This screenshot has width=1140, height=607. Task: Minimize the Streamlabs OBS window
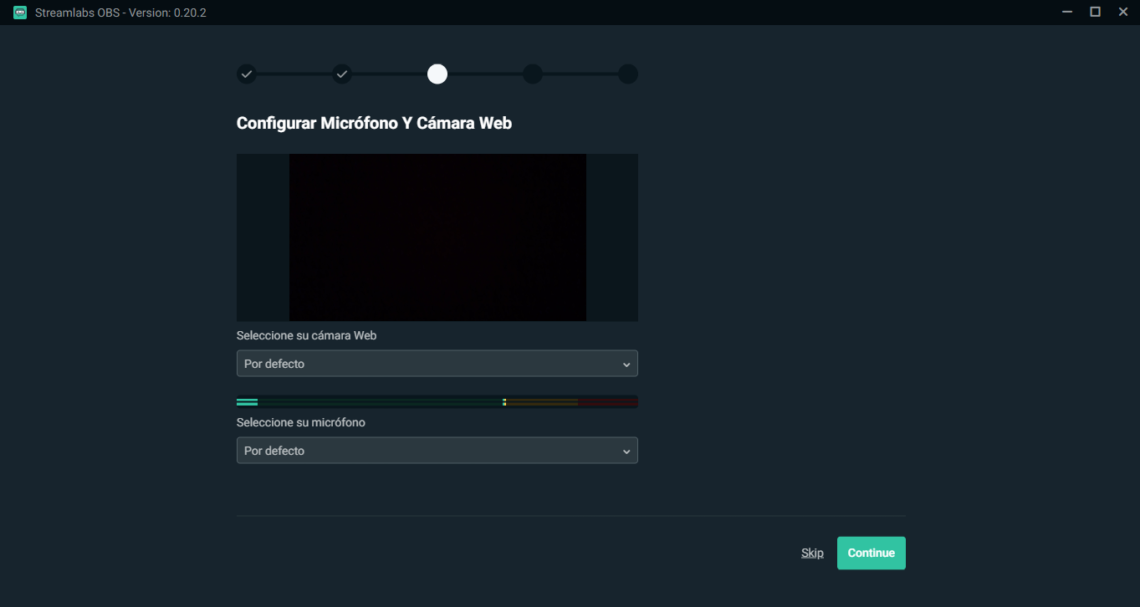(x=1066, y=11)
